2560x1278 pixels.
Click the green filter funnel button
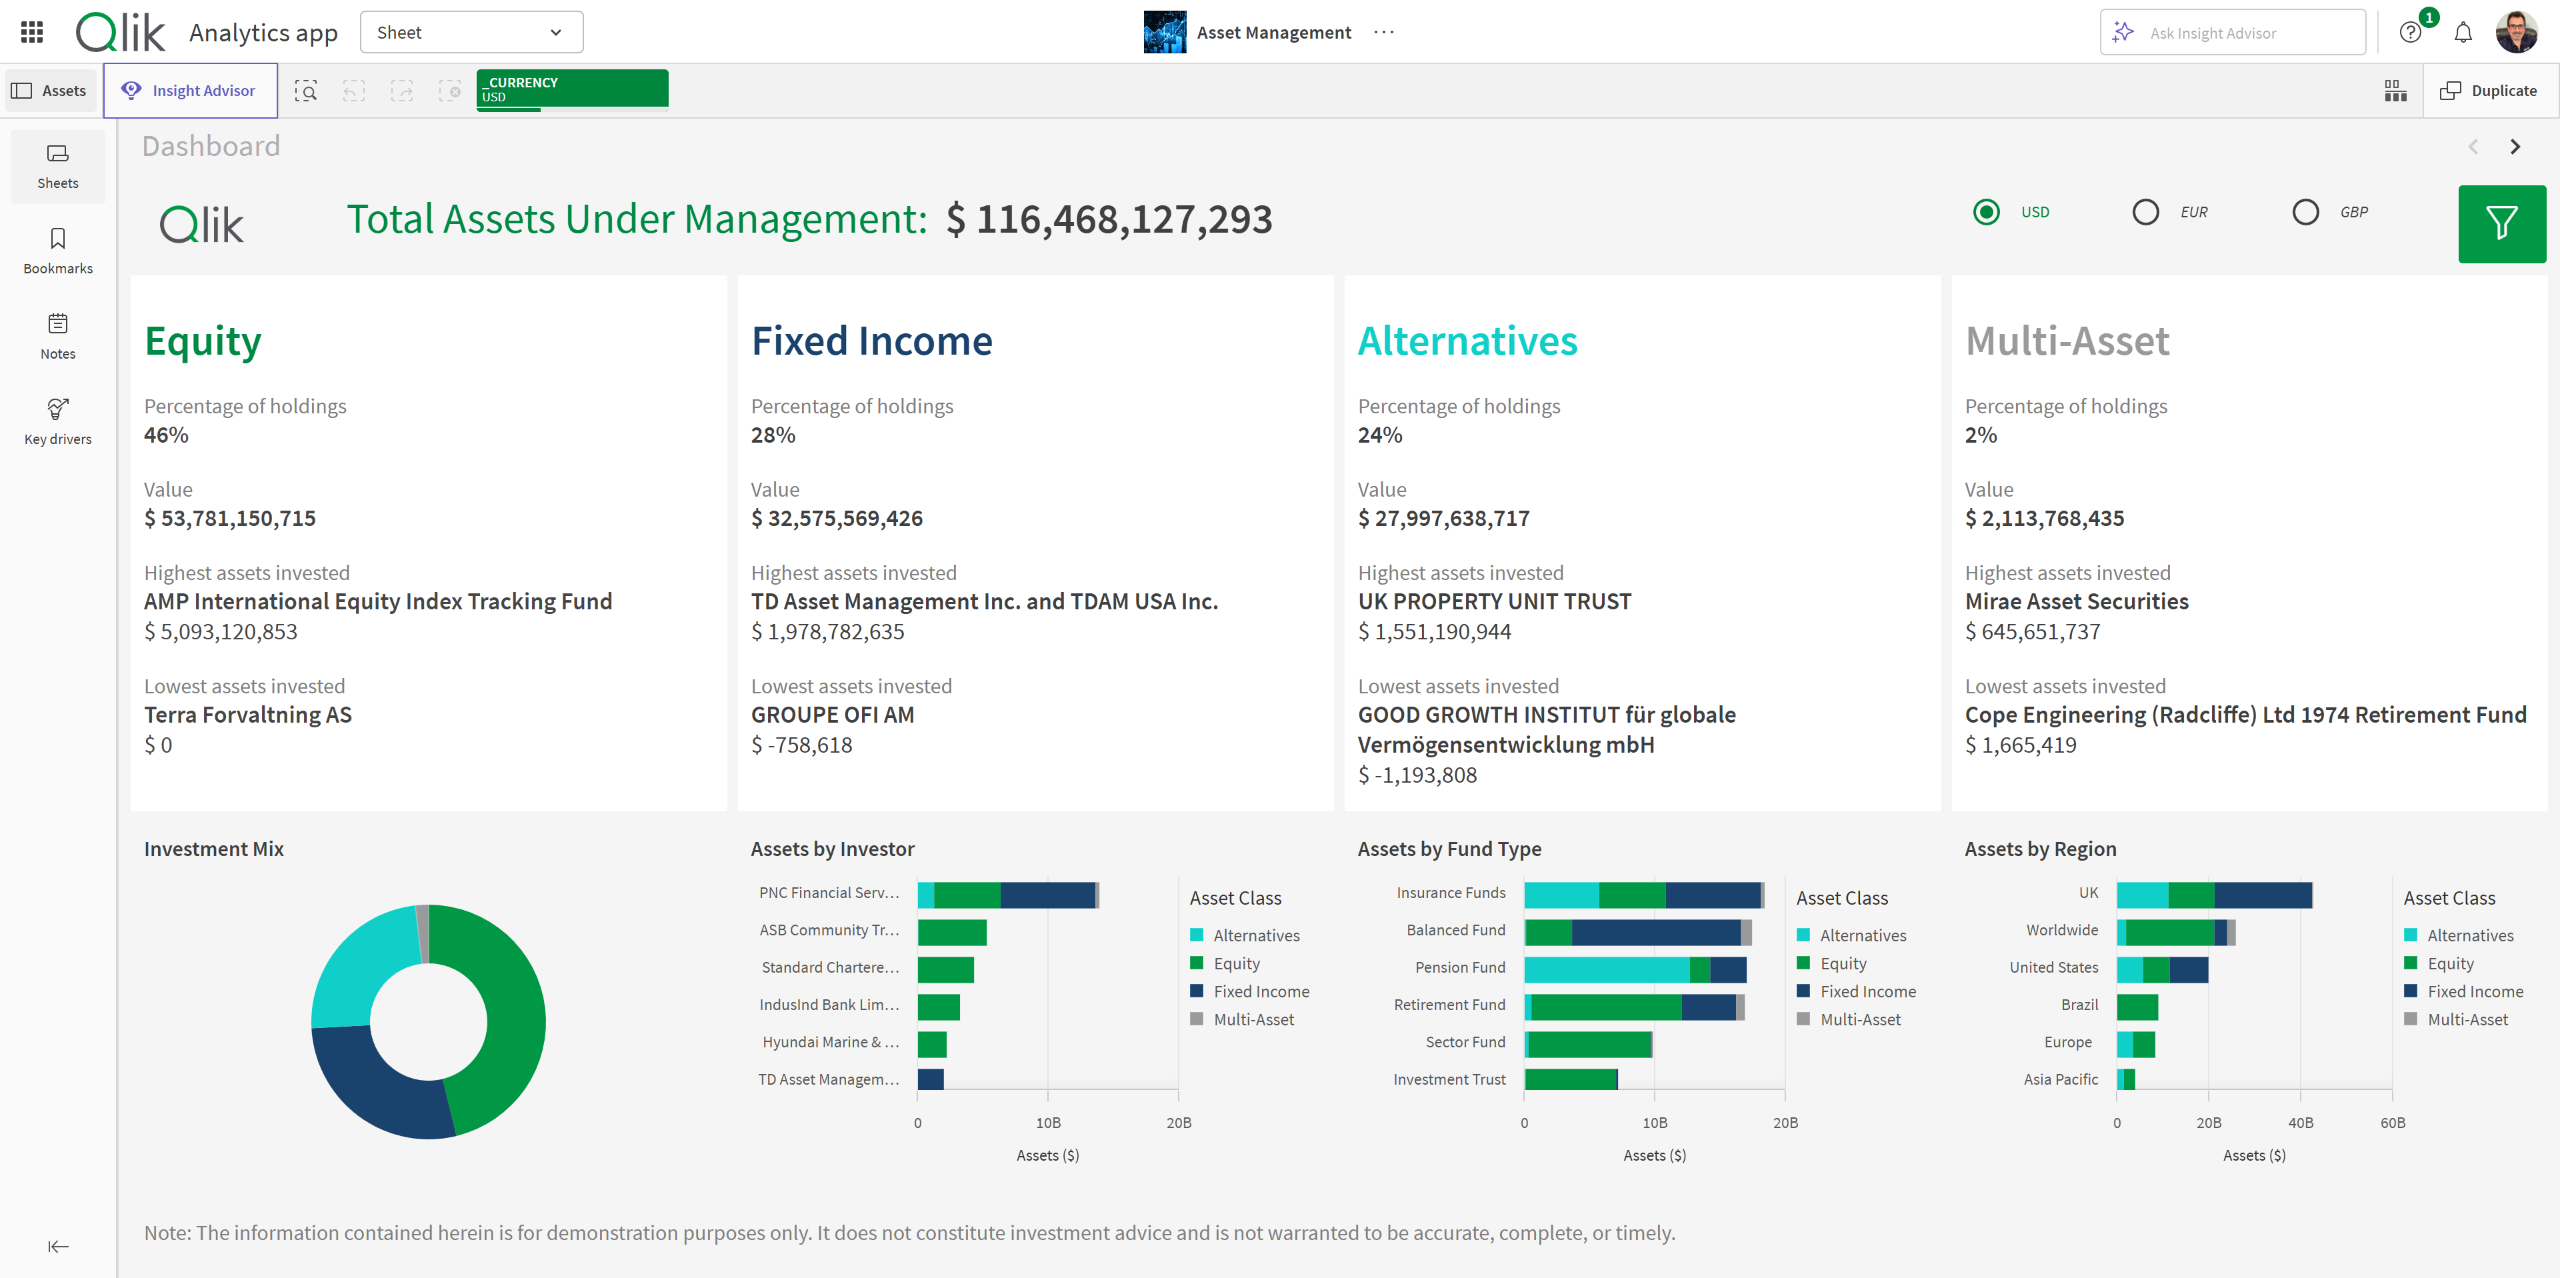2501,223
